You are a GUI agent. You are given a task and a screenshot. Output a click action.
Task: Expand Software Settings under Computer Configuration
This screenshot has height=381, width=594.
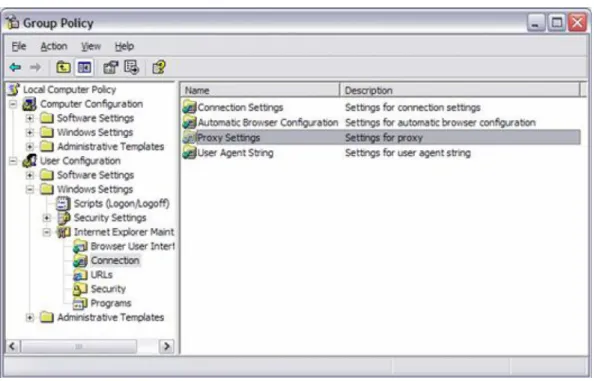point(30,118)
